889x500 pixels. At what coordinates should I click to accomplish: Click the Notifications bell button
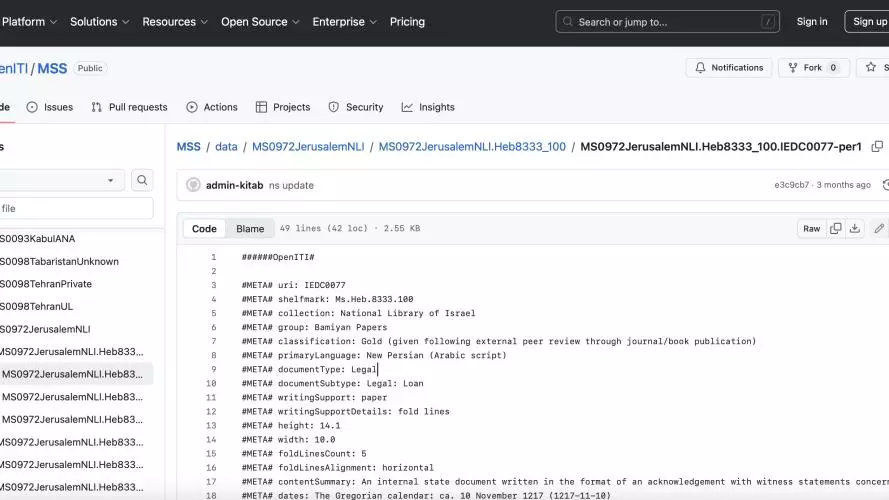click(x=729, y=67)
